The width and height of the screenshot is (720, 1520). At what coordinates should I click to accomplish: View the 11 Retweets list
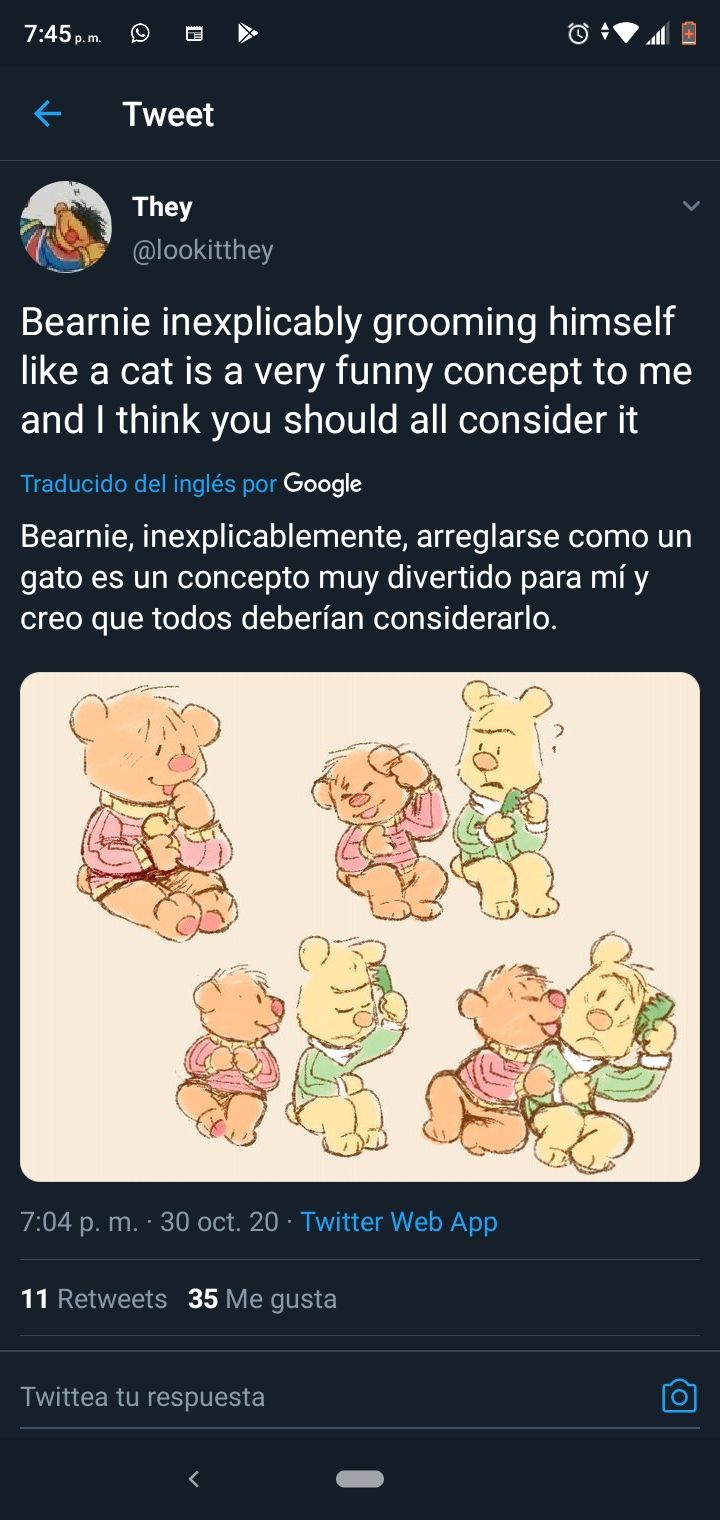pyautogui.click(x=94, y=1298)
